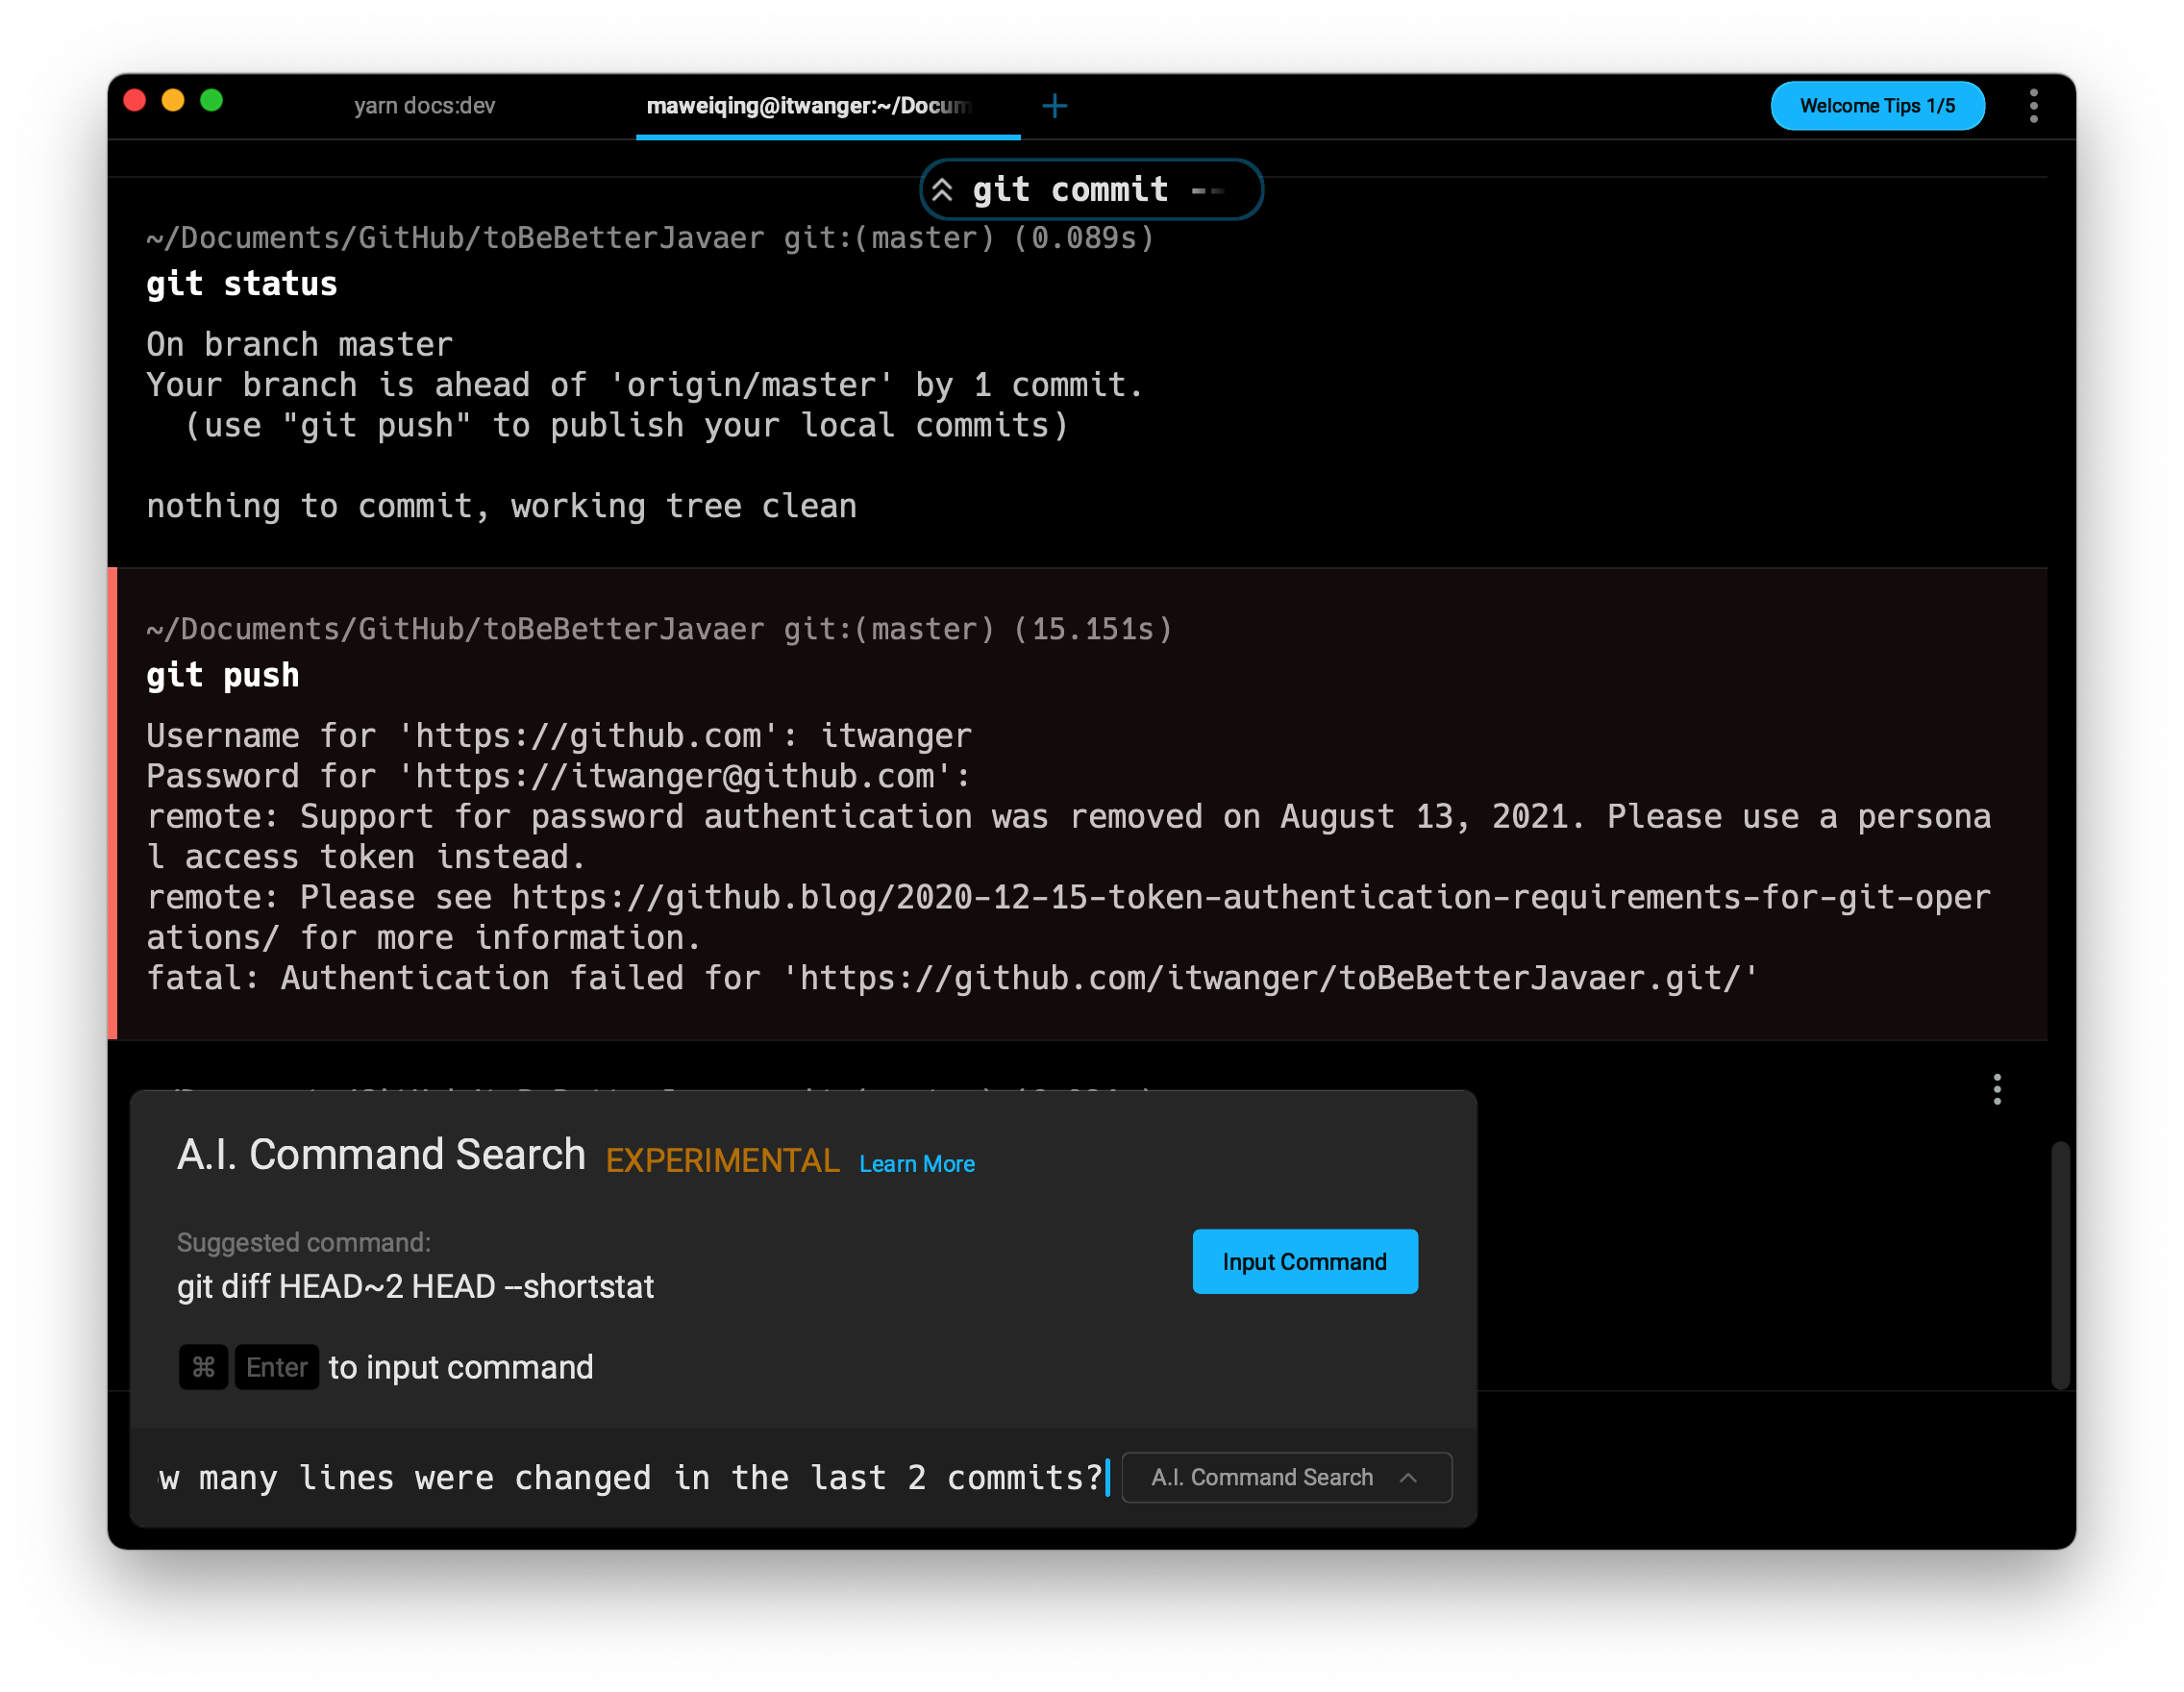
Task: Open a new terminal tab with the plus icon
Action: [1056, 105]
